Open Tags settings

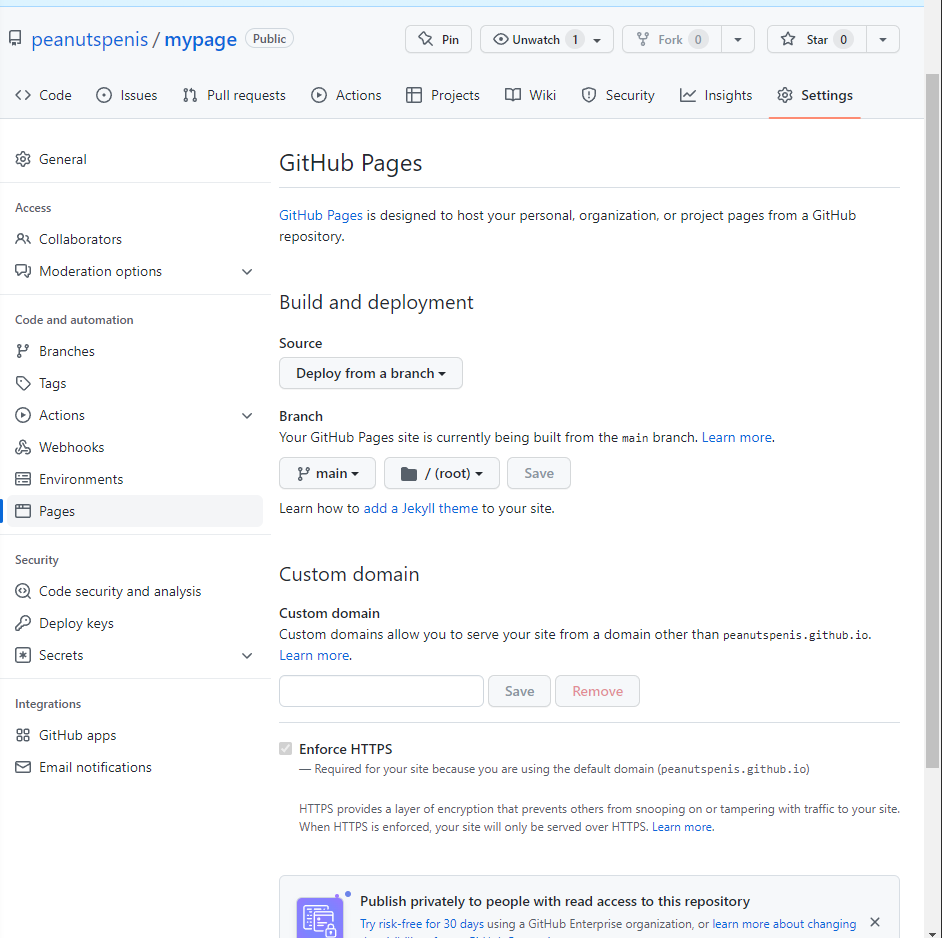tap(135, 383)
